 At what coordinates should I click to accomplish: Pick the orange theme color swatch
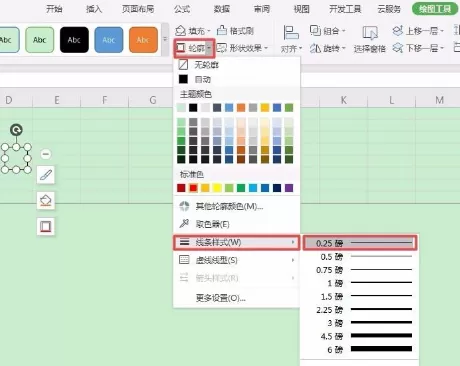(x=241, y=108)
